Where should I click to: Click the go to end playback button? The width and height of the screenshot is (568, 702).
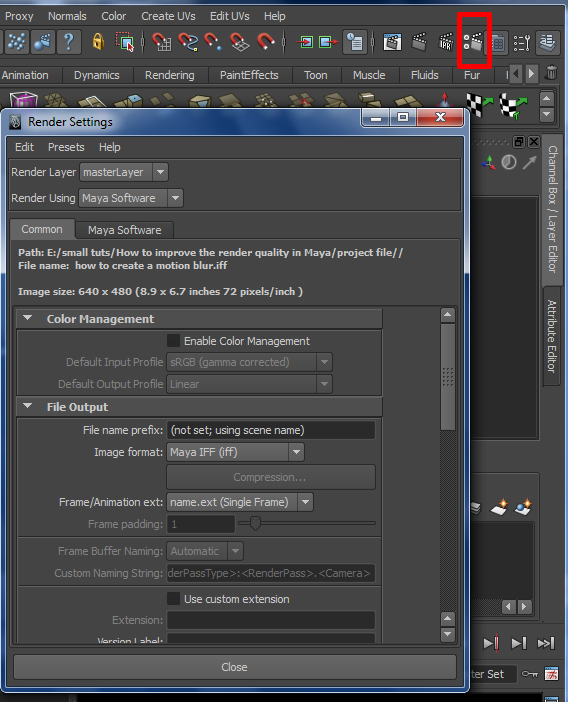(546, 643)
